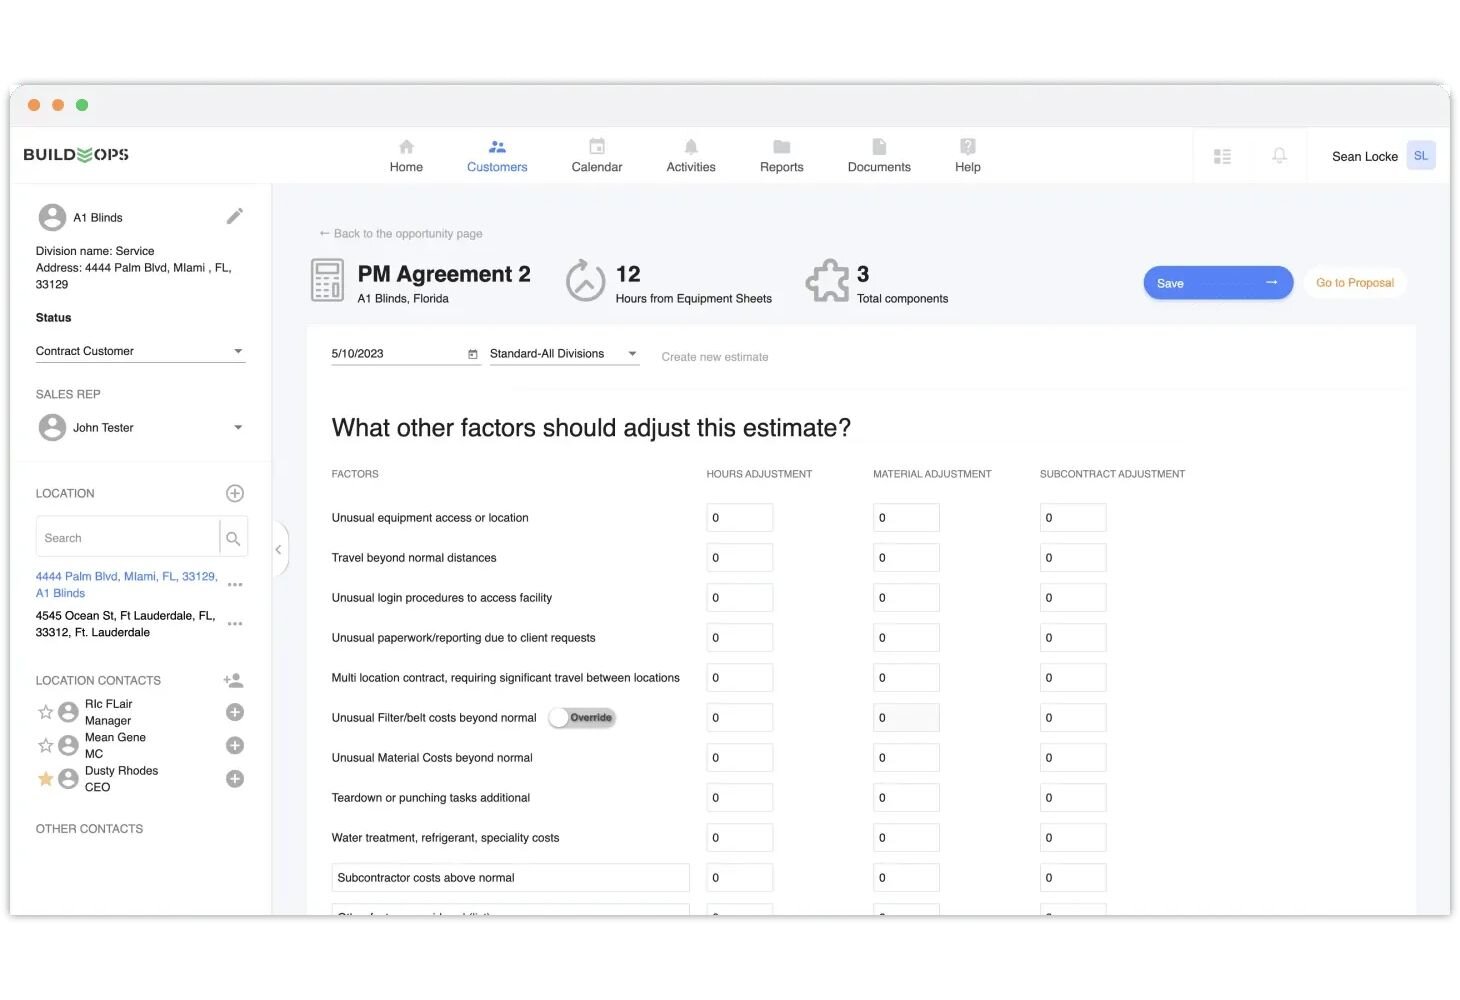Open the John Tester sales rep dropdown

[238, 427]
